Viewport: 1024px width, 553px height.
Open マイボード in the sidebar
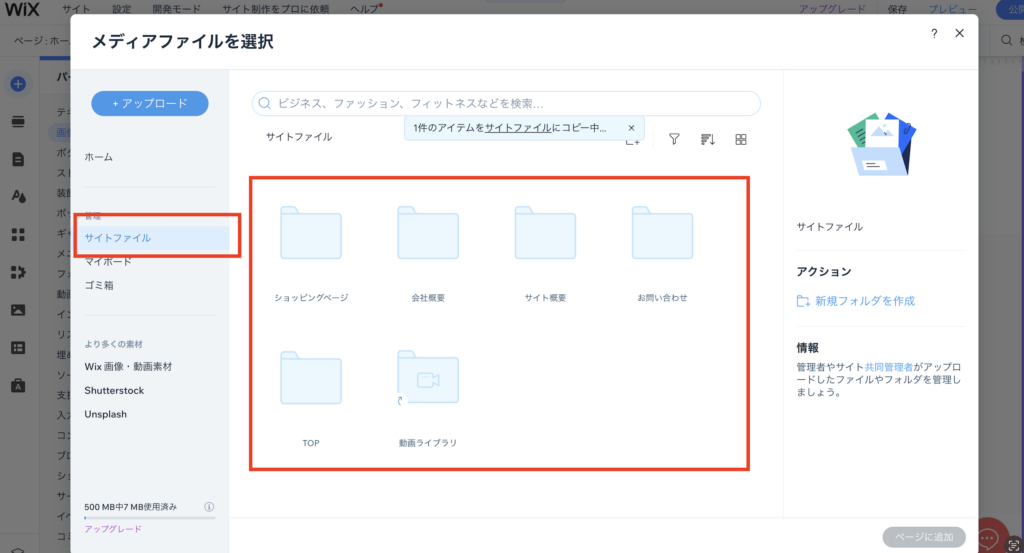tap(108, 262)
